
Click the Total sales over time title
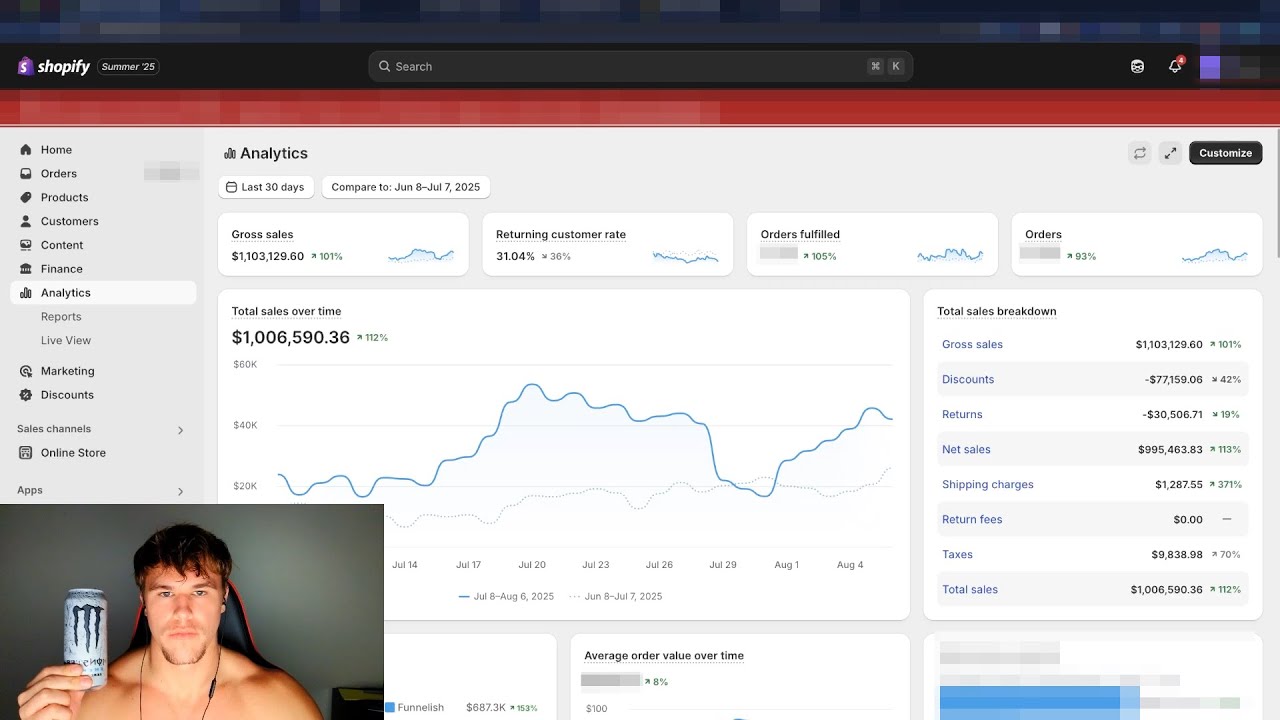point(287,312)
